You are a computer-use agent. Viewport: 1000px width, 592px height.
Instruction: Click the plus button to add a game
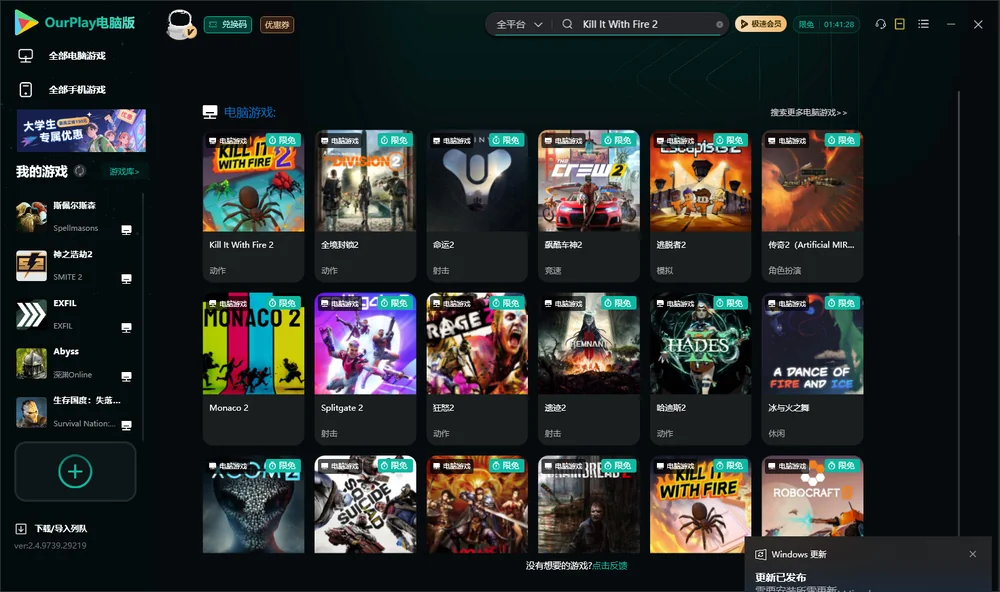pos(75,471)
